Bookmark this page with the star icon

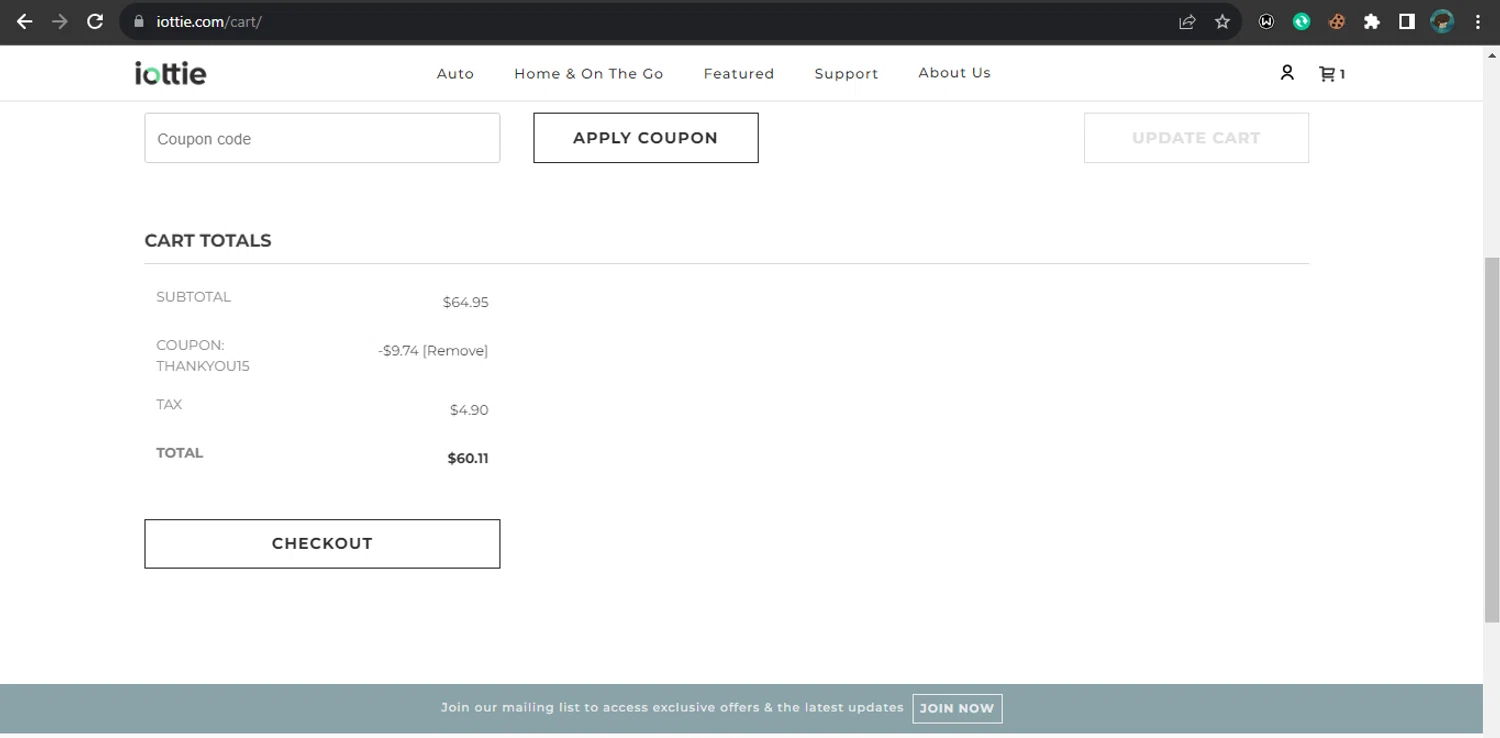[x=1222, y=22]
